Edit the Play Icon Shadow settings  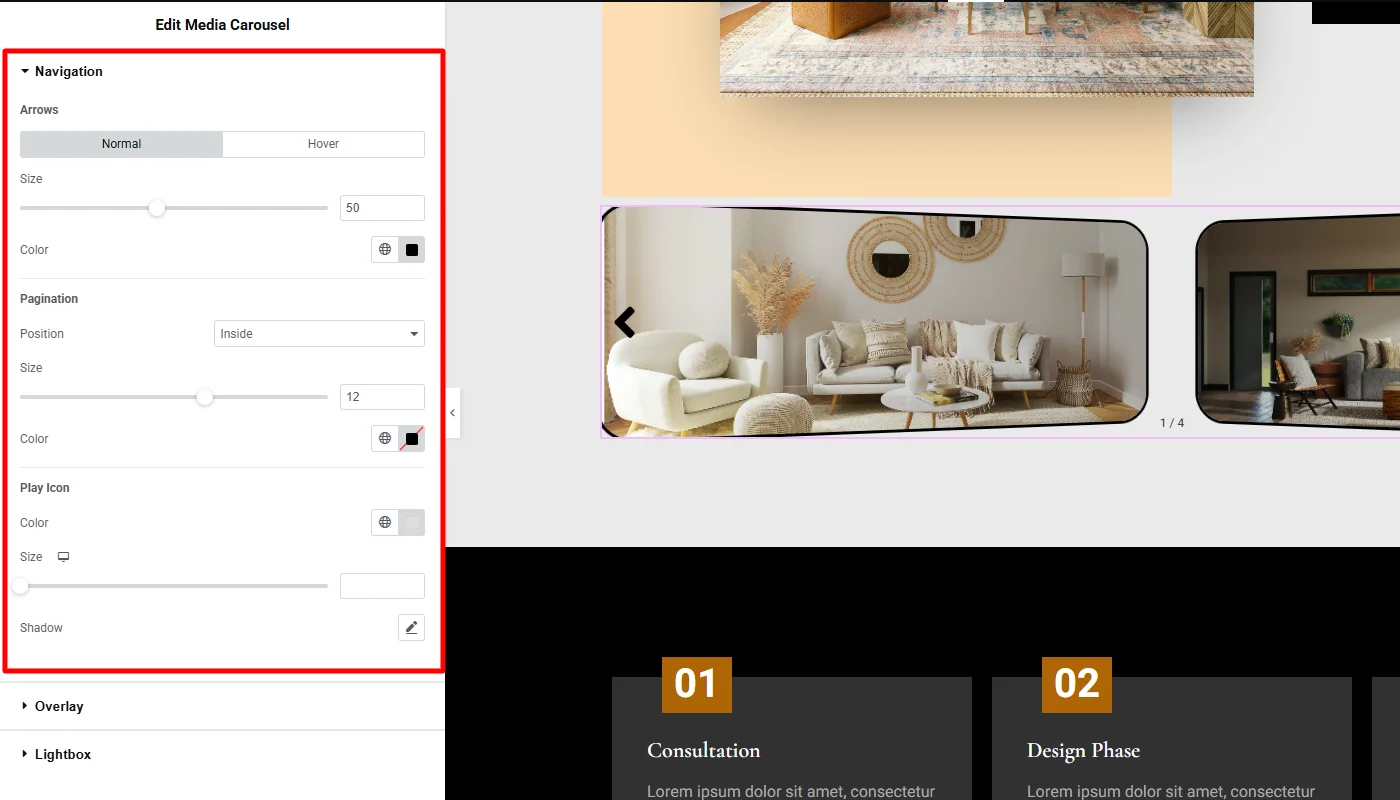tap(411, 628)
